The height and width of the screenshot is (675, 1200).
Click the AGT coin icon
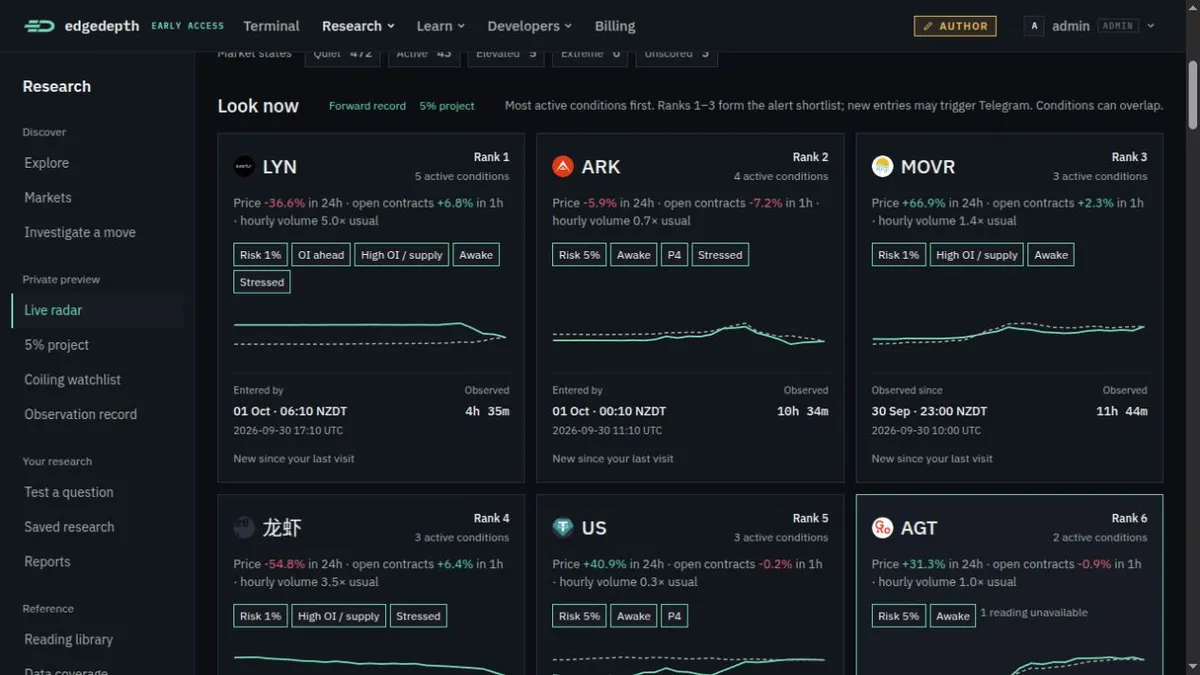(x=882, y=528)
